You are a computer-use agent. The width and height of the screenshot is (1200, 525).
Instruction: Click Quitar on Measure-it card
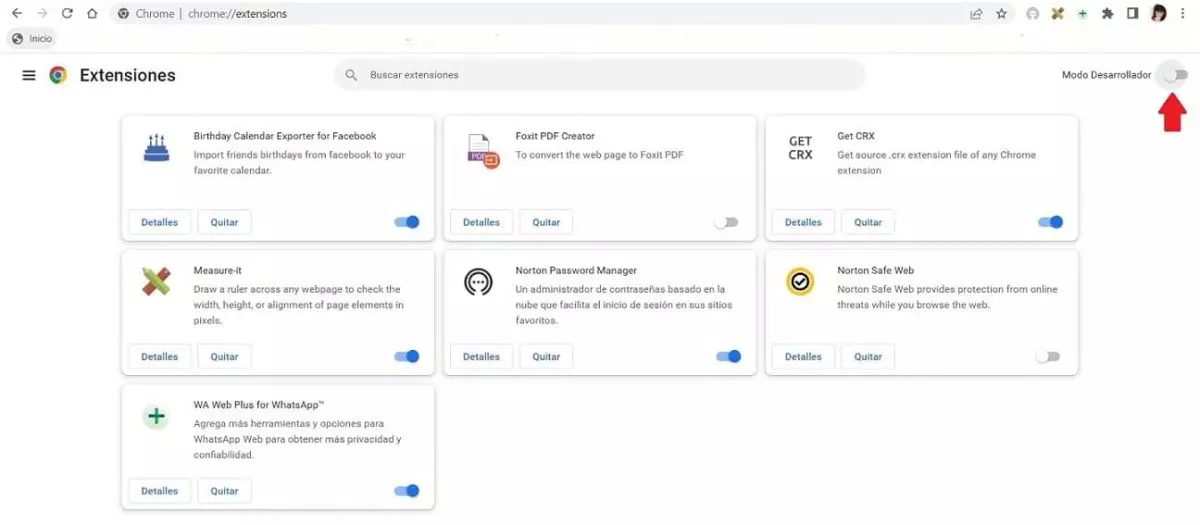click(x=224, y=356)
